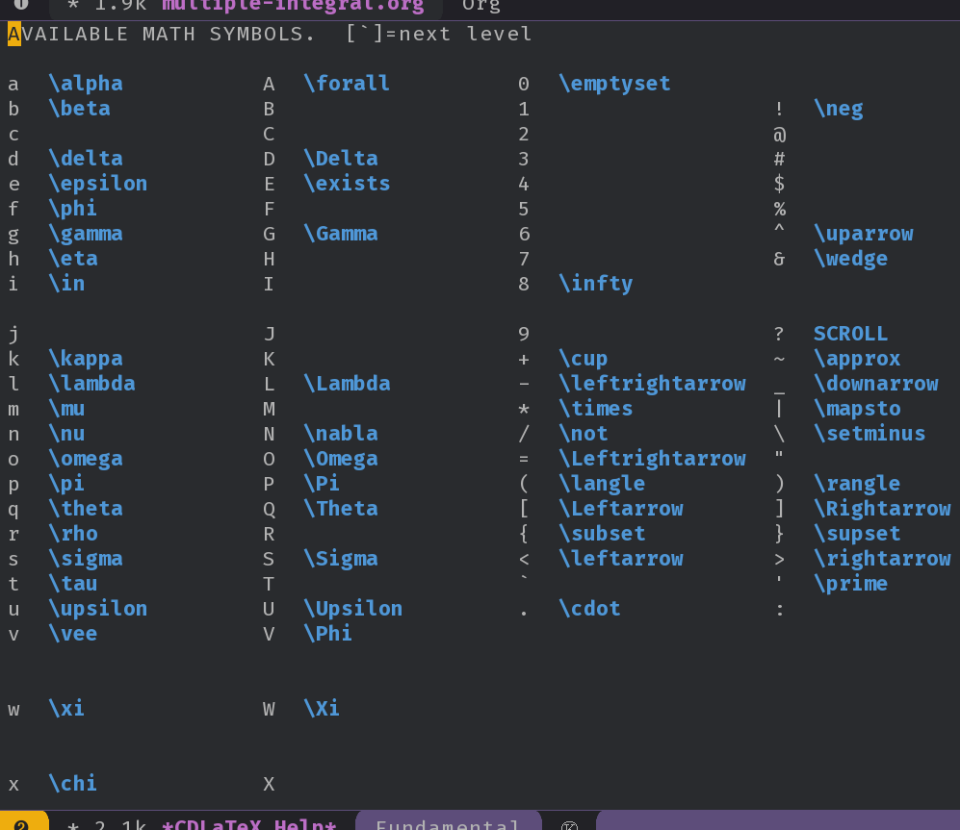
Task: Choose the \Leftrightarrow symbol entry
Action: (x=651, y=459)
